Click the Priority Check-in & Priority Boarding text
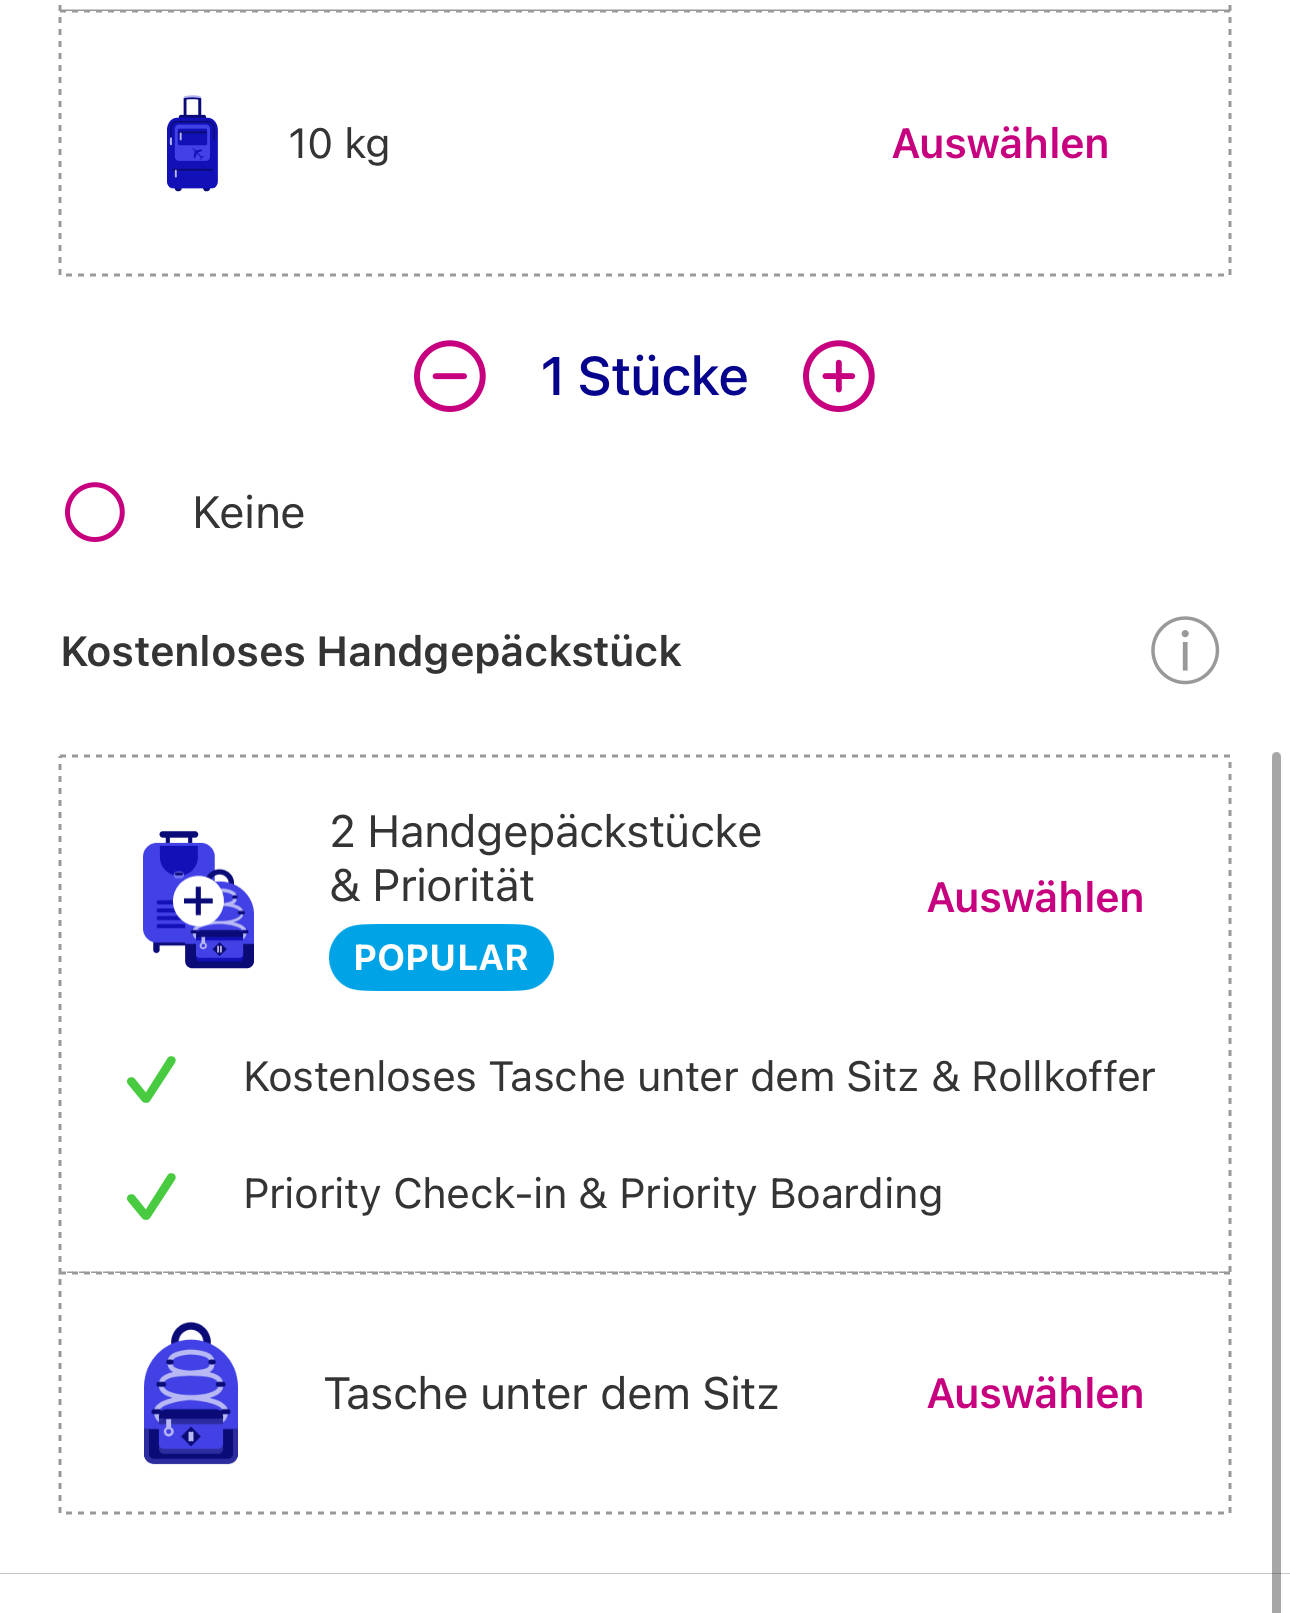Image resolution: width=1290 pixels, height=1613 pixels. [593, 1194]
